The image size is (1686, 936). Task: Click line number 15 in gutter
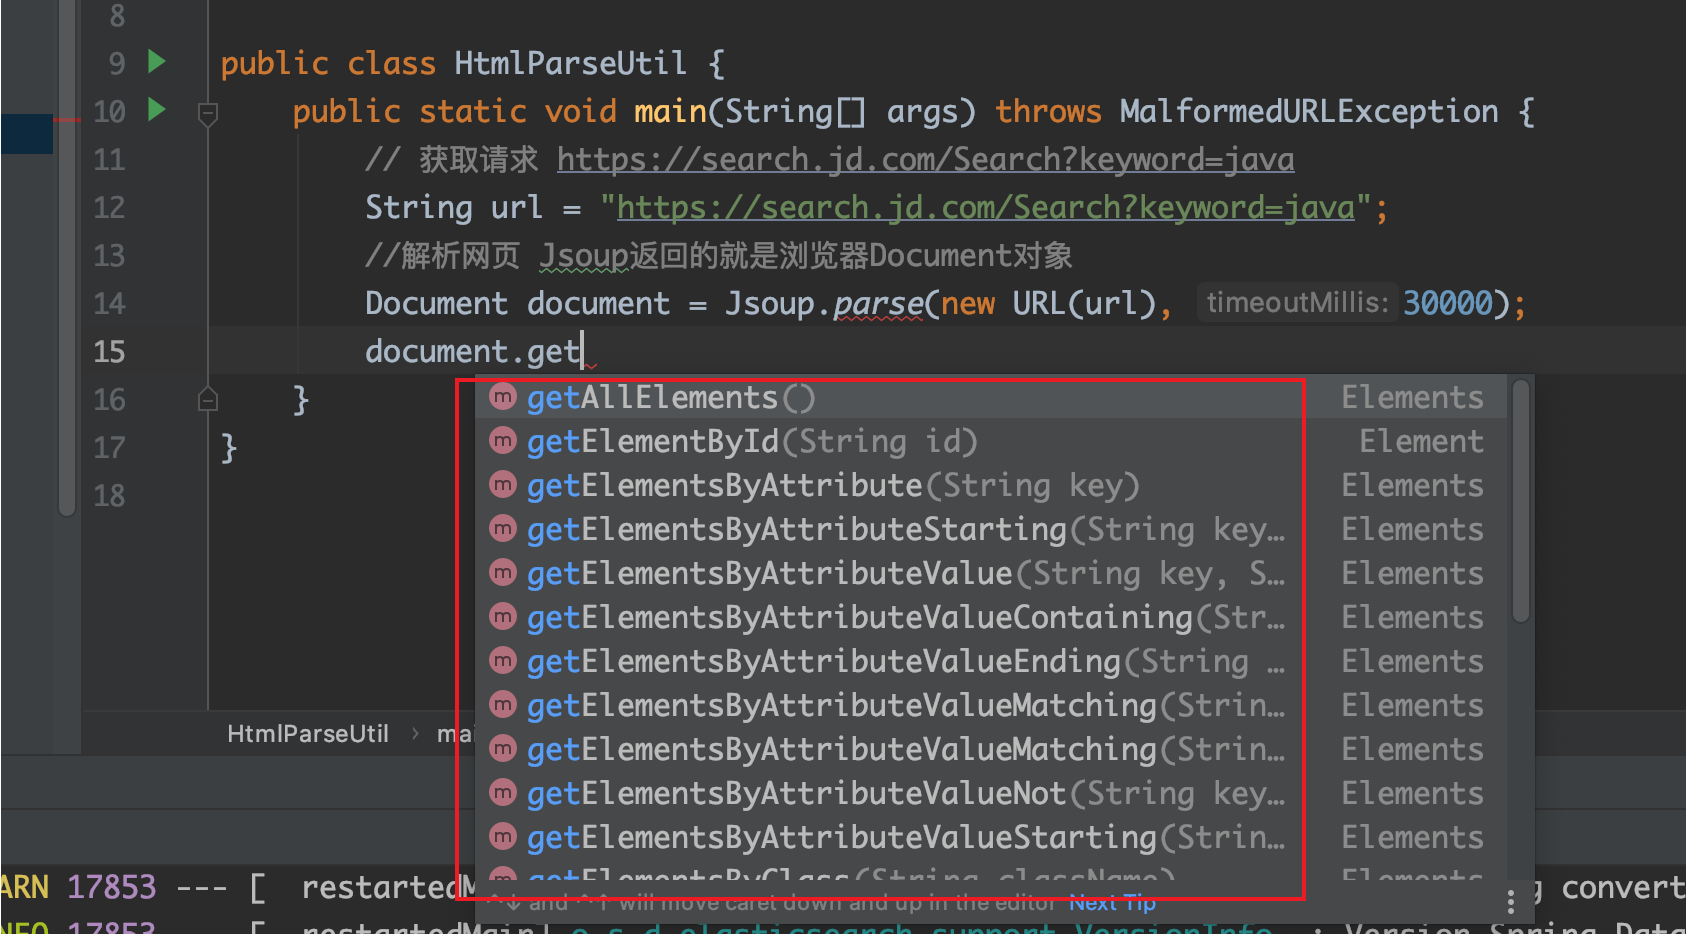[109, 351]
